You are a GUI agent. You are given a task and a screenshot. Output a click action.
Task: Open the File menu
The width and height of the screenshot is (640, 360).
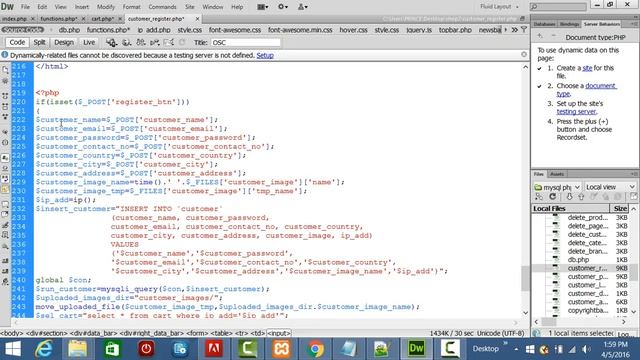tap(25, 7)
